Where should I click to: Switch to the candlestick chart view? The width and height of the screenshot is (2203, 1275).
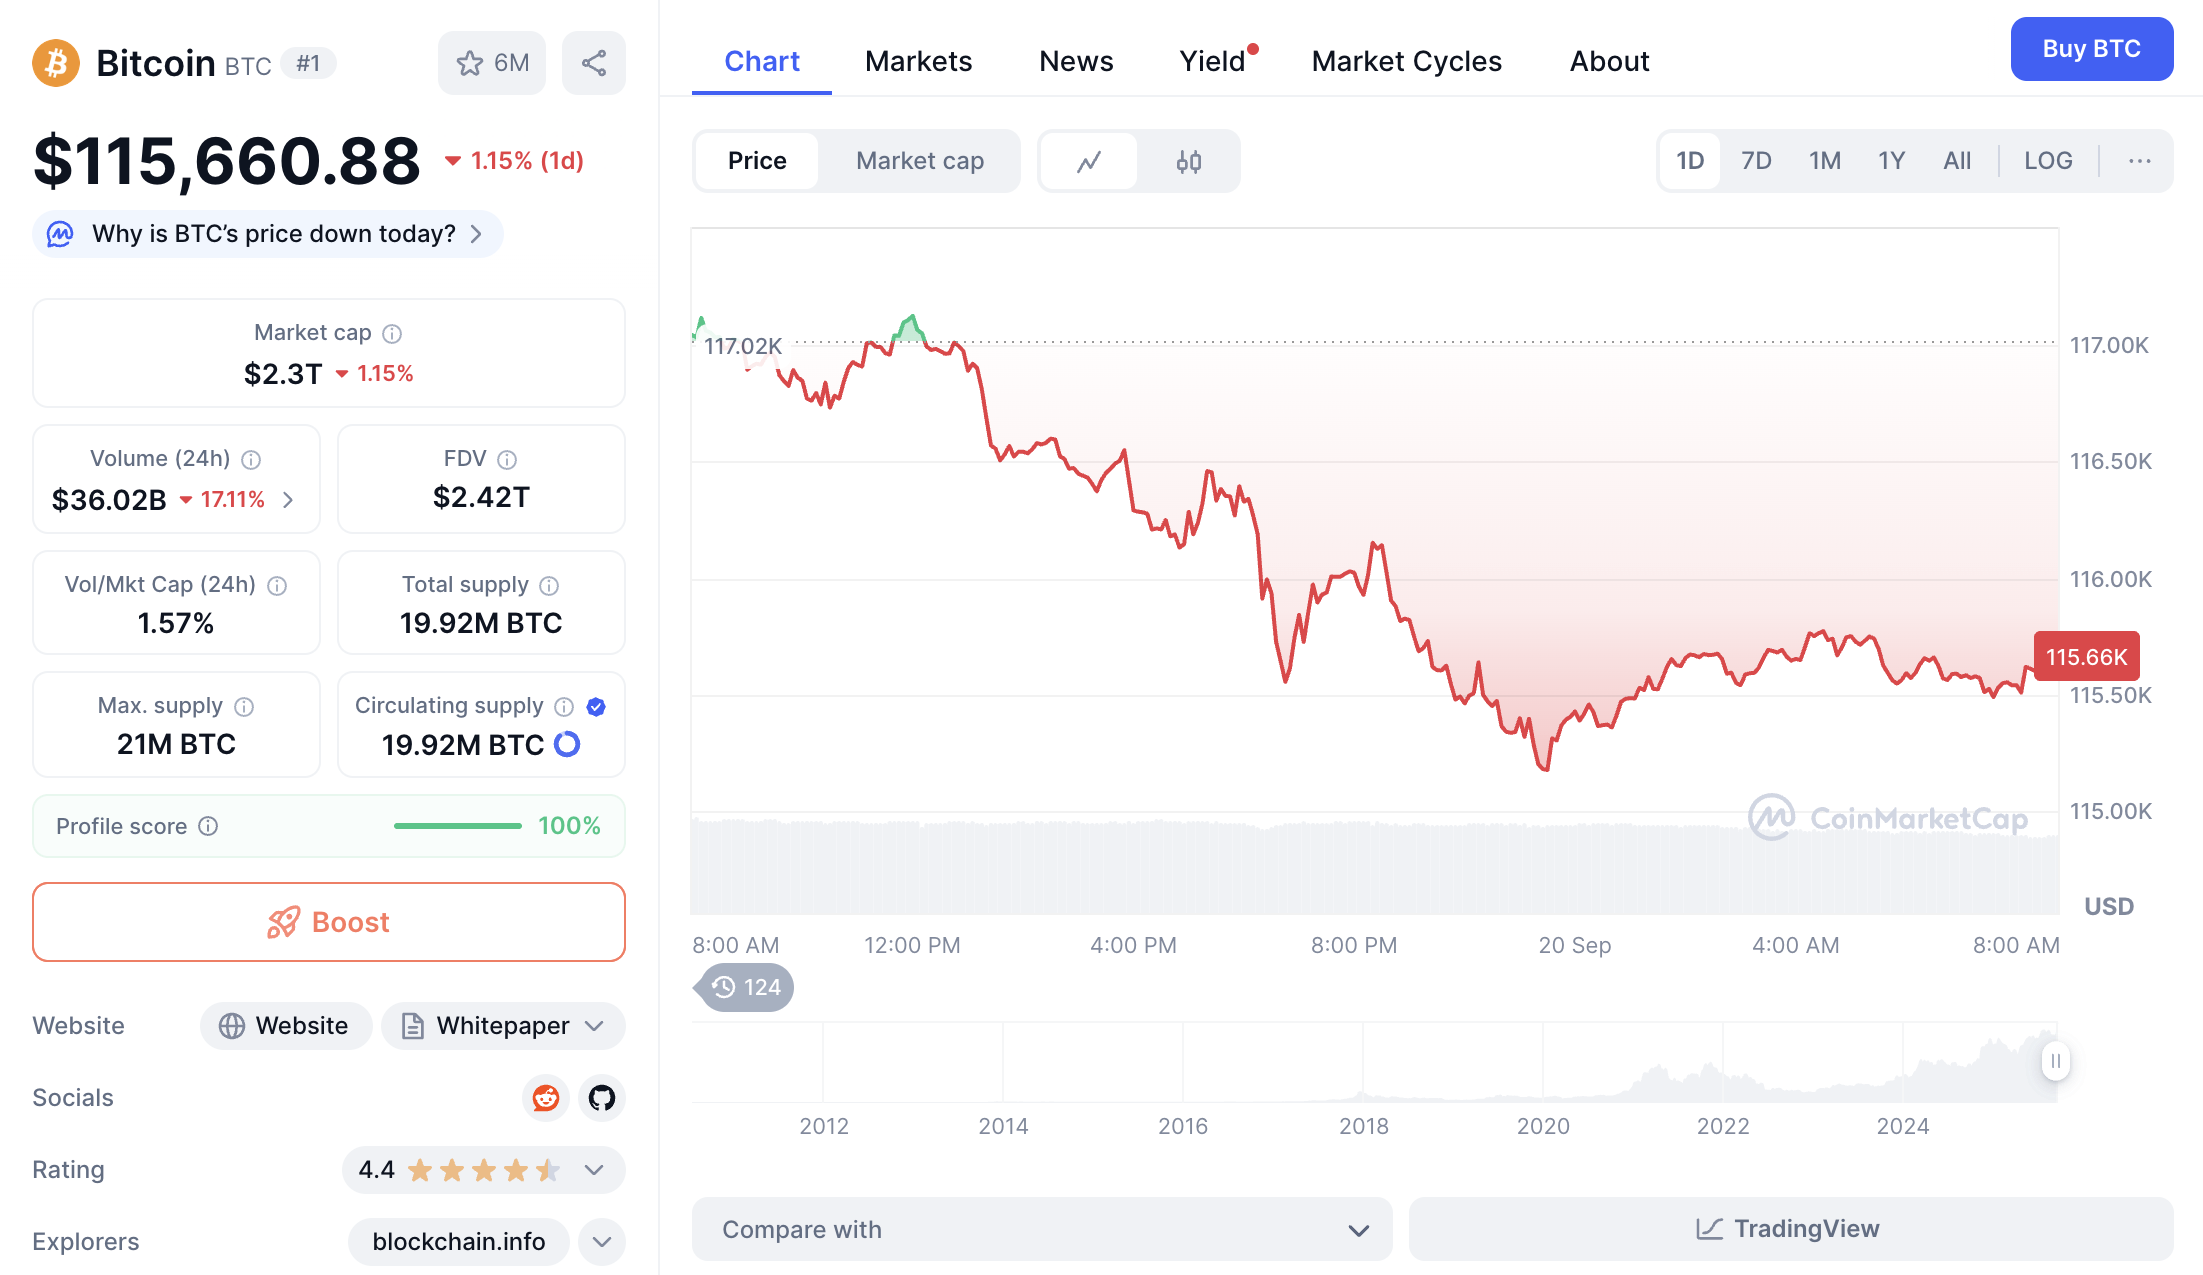[x=1189, y=161]
